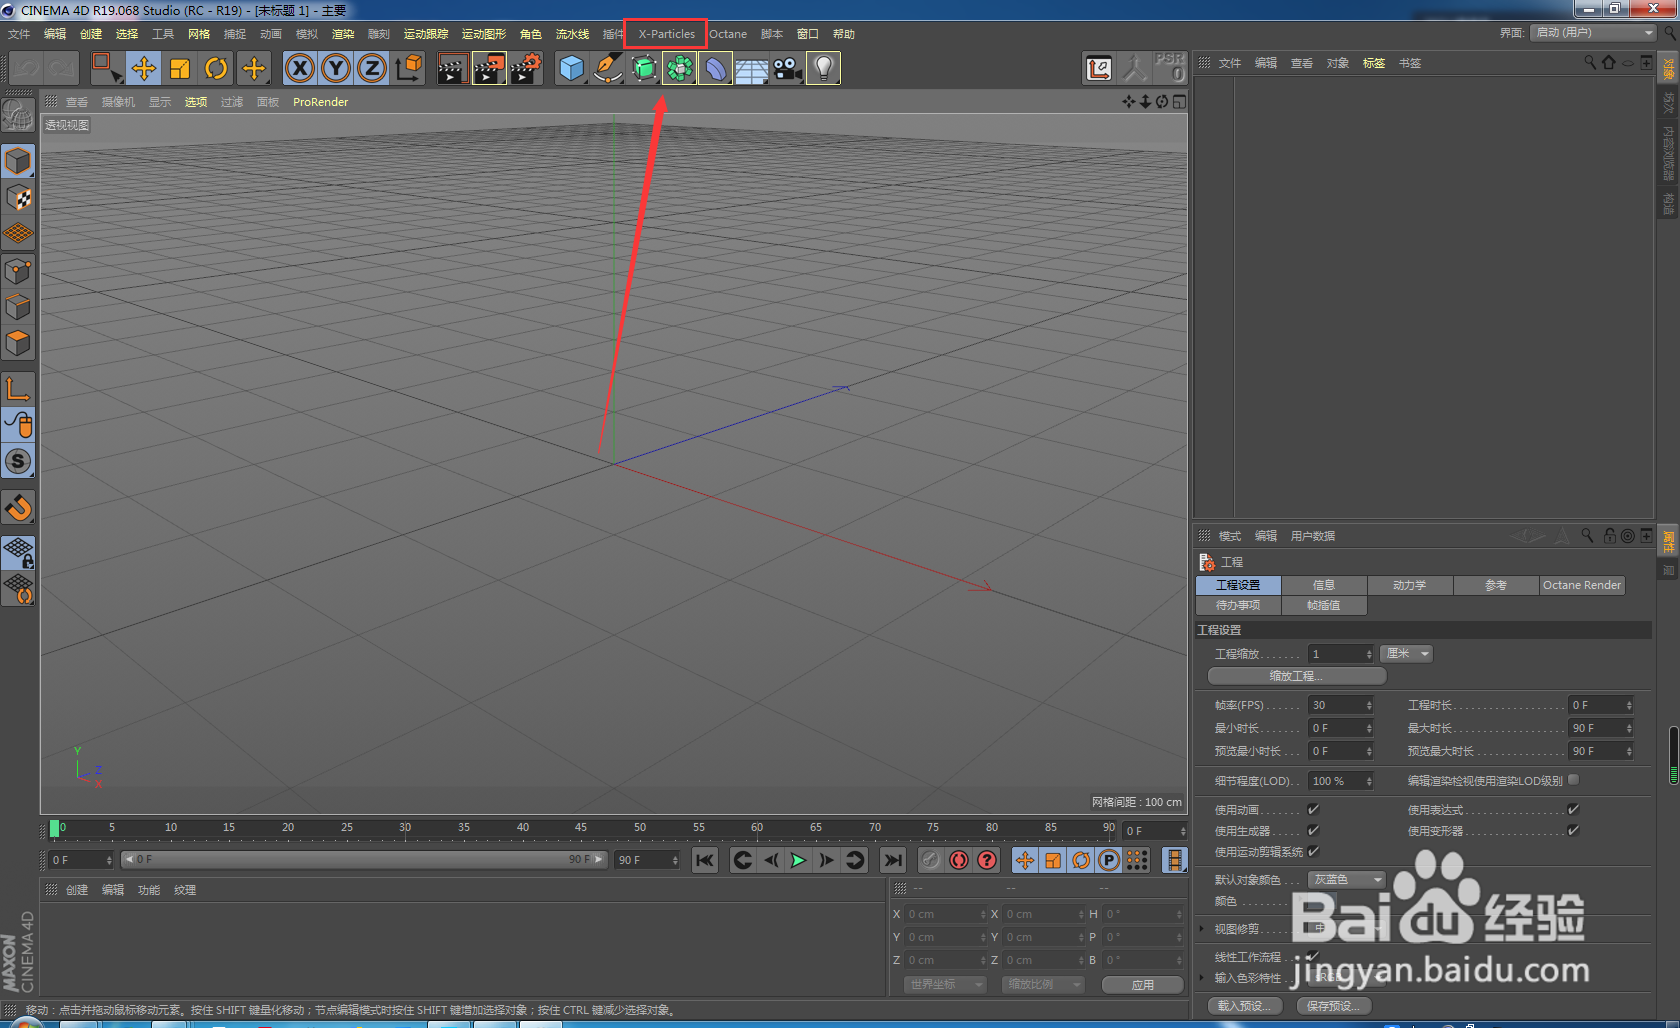Open render settings icon
Screen dimensions: 1680x1028
526,68
